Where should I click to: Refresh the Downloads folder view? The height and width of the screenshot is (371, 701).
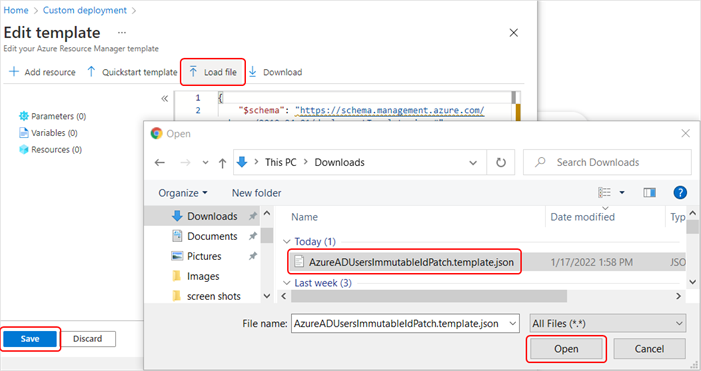tap(501, 162)
